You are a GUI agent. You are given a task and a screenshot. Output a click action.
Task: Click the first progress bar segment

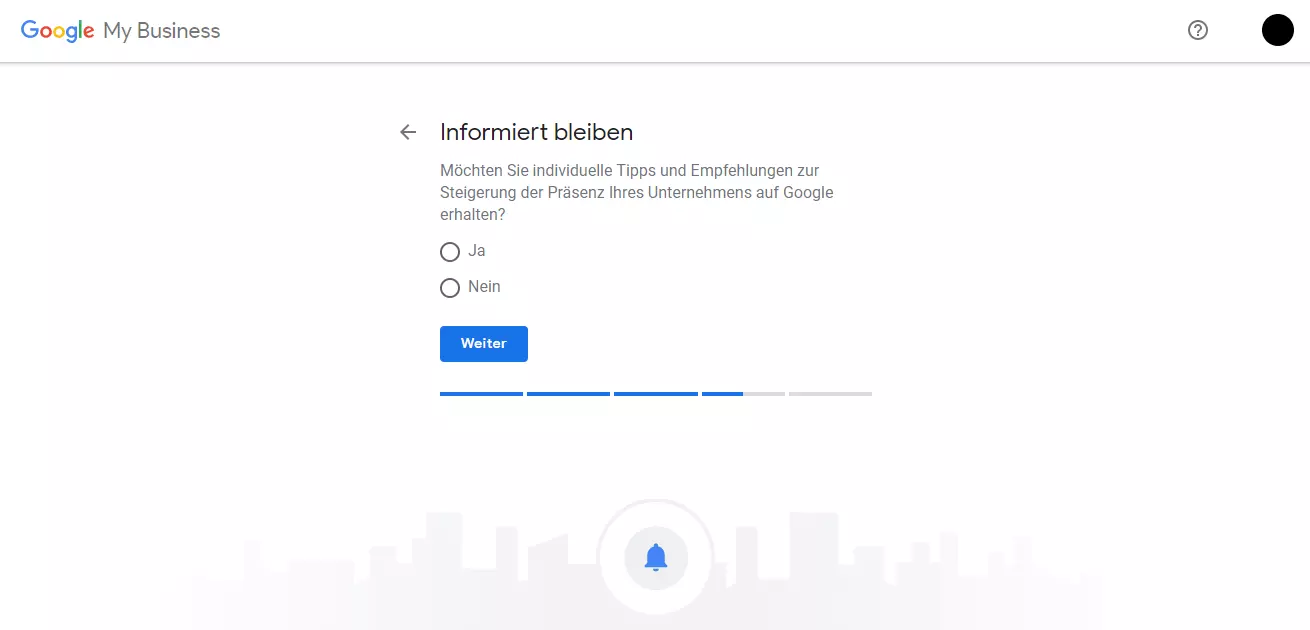coord(481,394)
